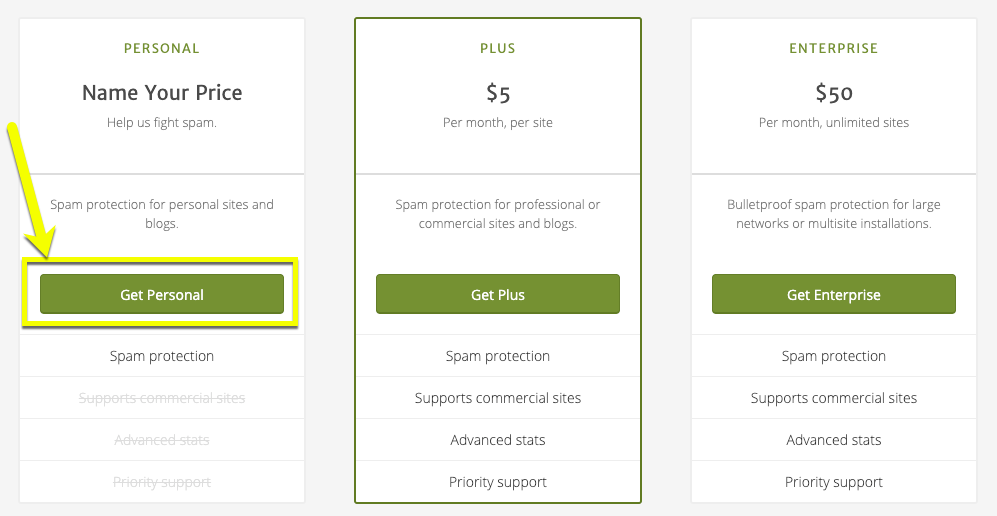Click the $50 Enterprise price
The height and width of the screenshot is (516, 997).
tap(833, 93)
